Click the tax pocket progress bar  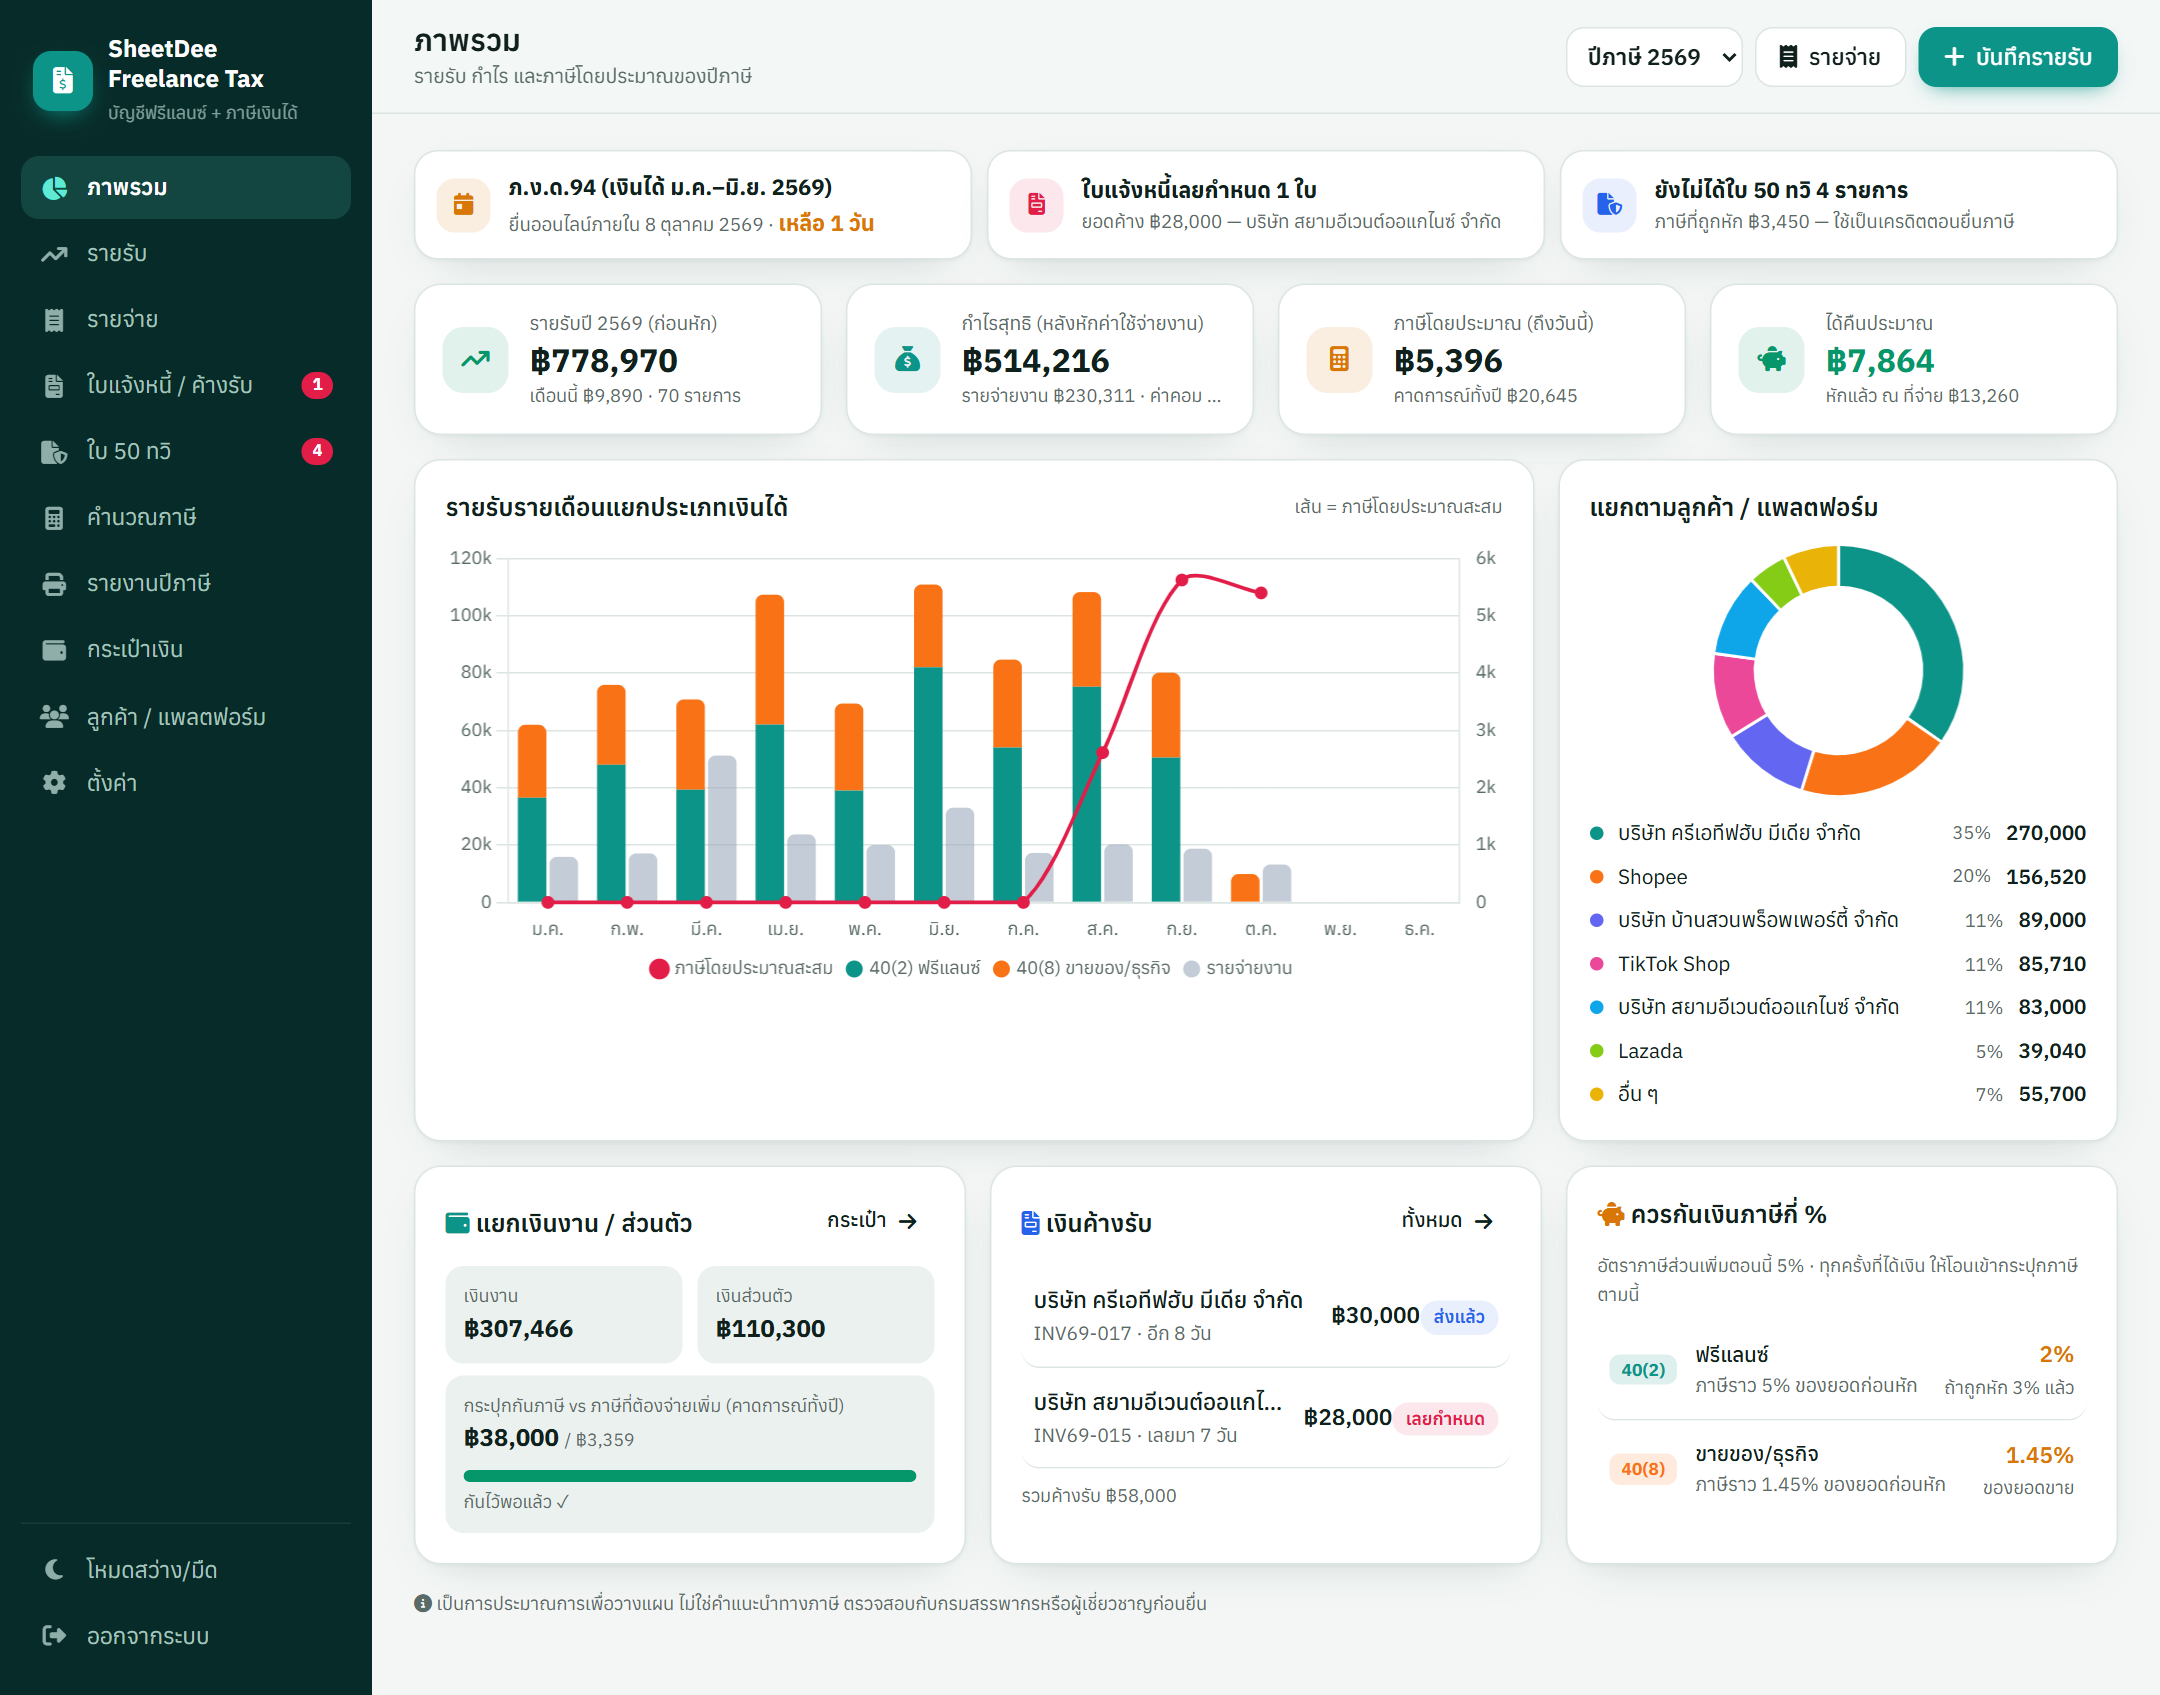tap(690, 1476)
